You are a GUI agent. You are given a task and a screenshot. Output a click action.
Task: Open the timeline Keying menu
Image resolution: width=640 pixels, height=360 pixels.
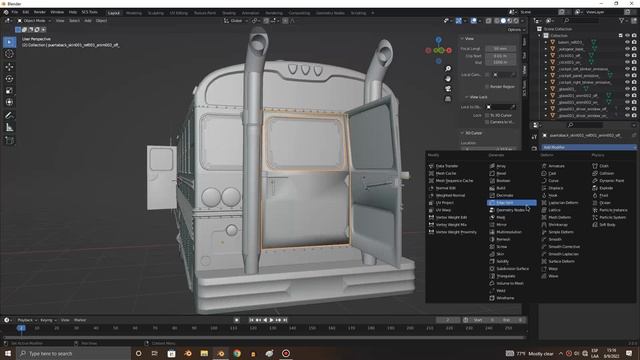tap(48, 320)
